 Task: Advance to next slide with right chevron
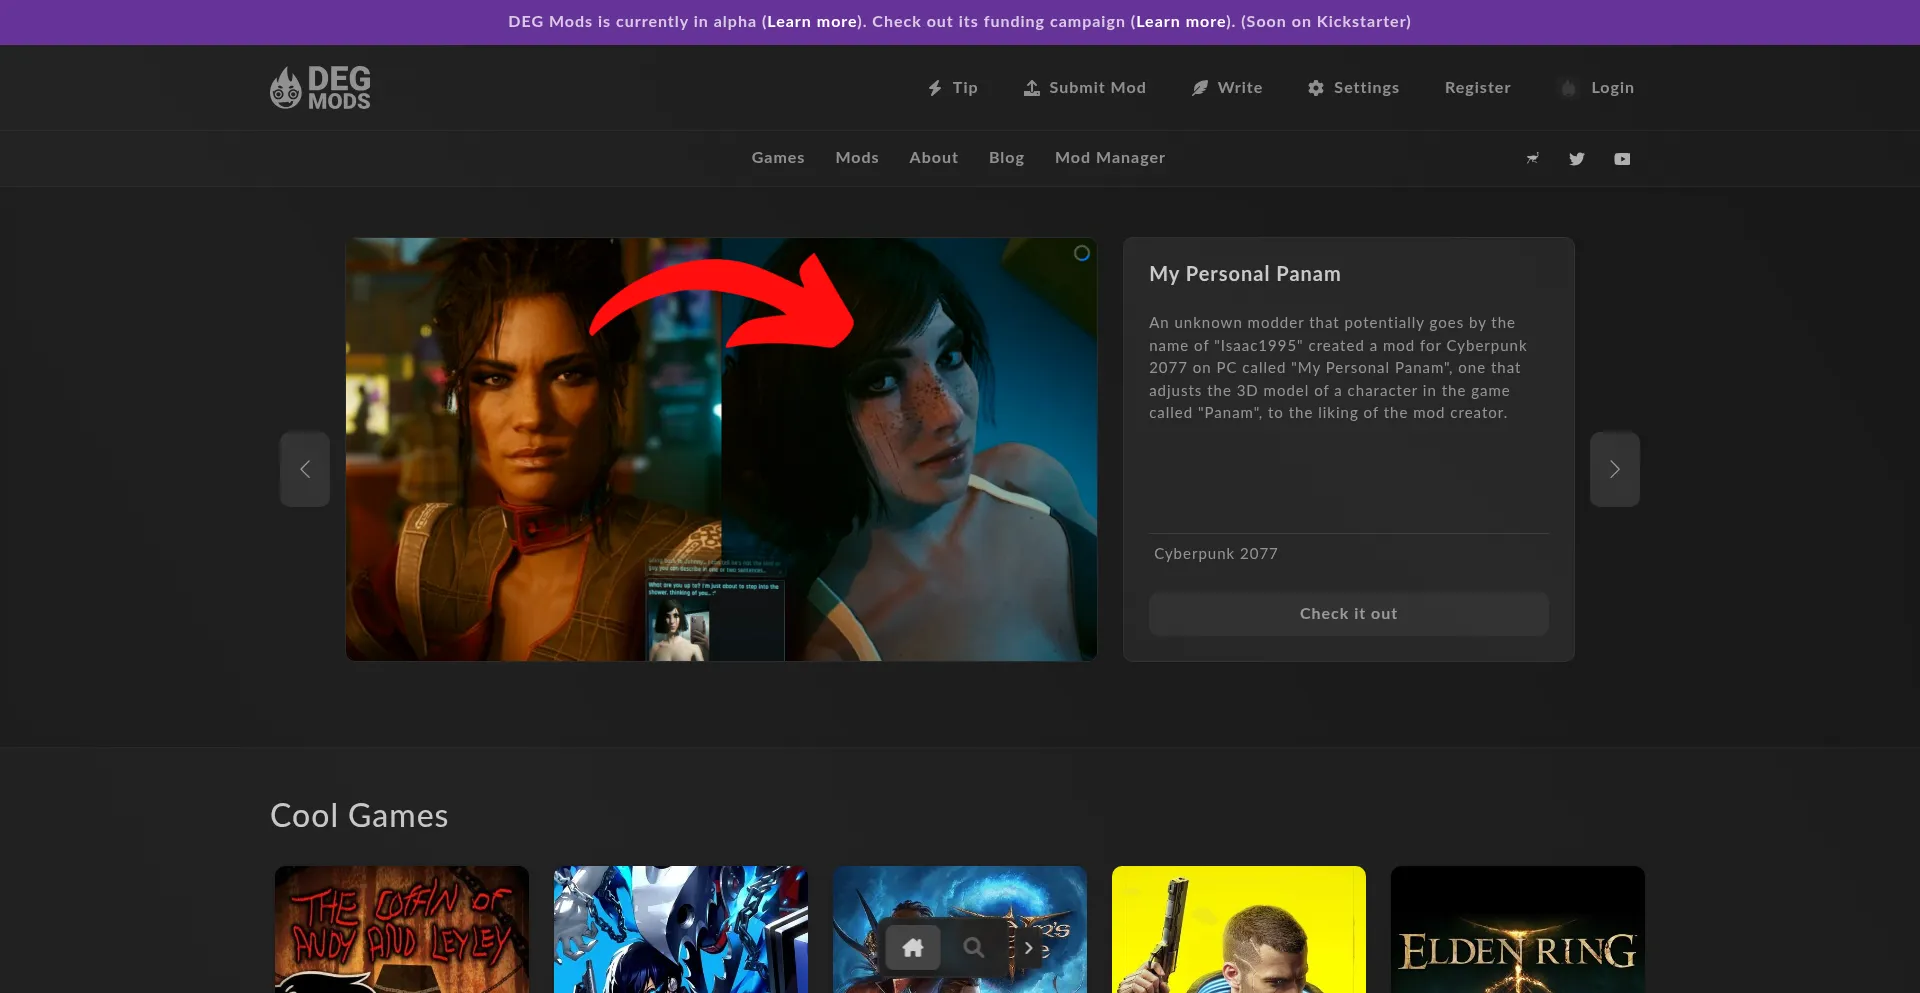pyautogui.click(x=1614, y=469)
